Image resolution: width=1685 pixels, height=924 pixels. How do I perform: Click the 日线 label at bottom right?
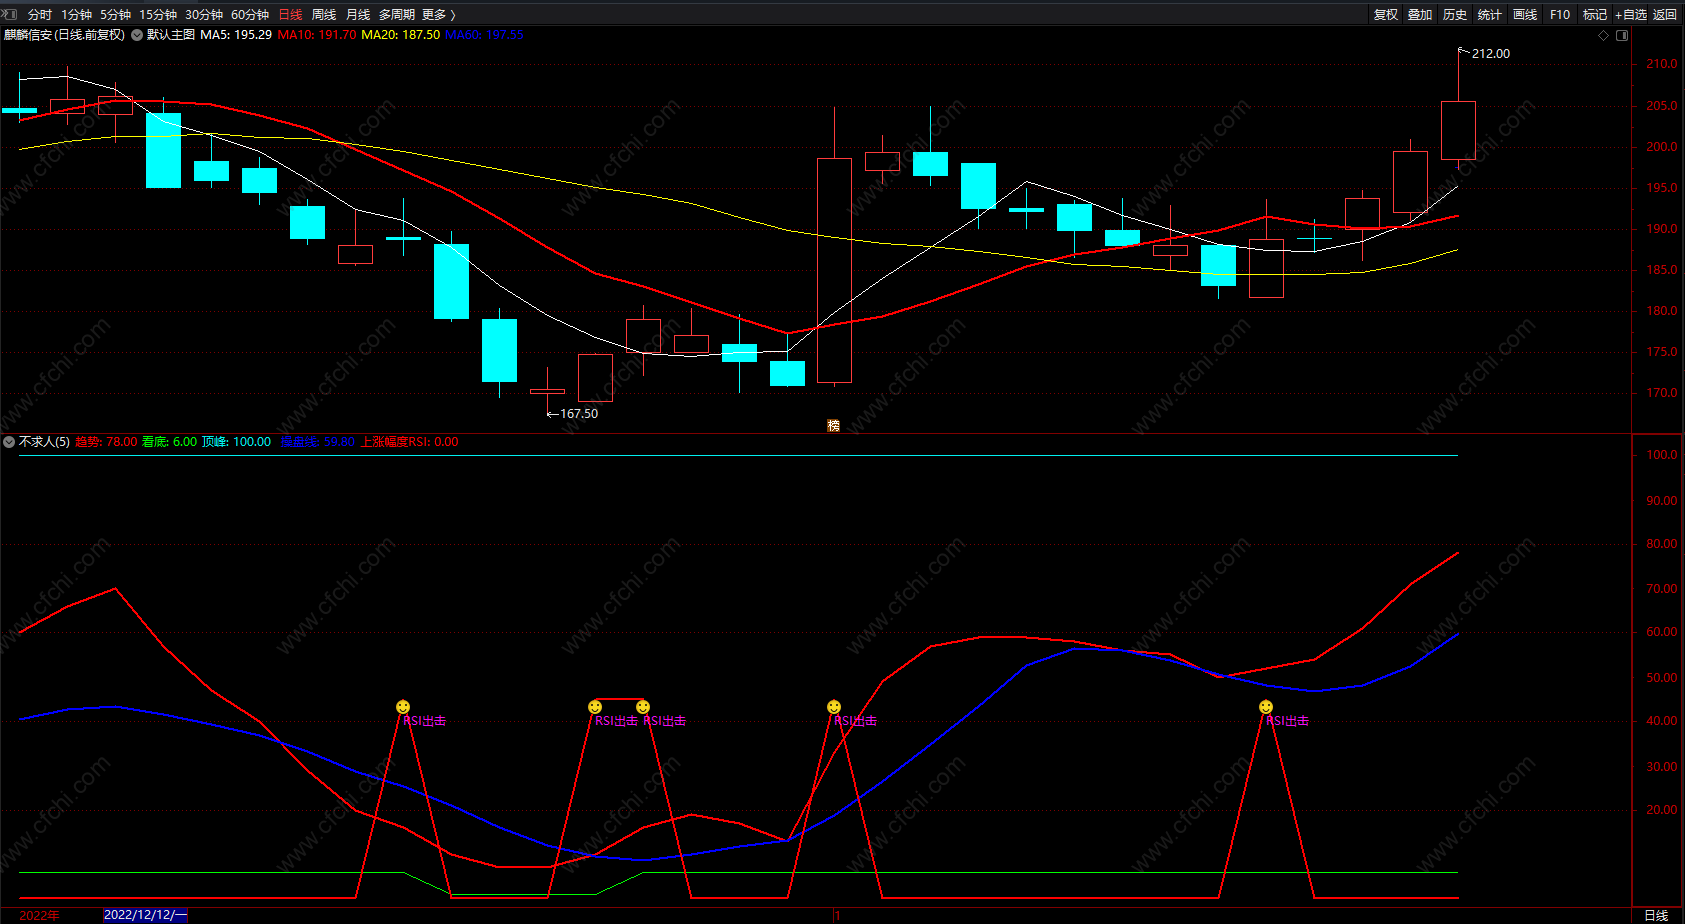[x=1657, y=915]
